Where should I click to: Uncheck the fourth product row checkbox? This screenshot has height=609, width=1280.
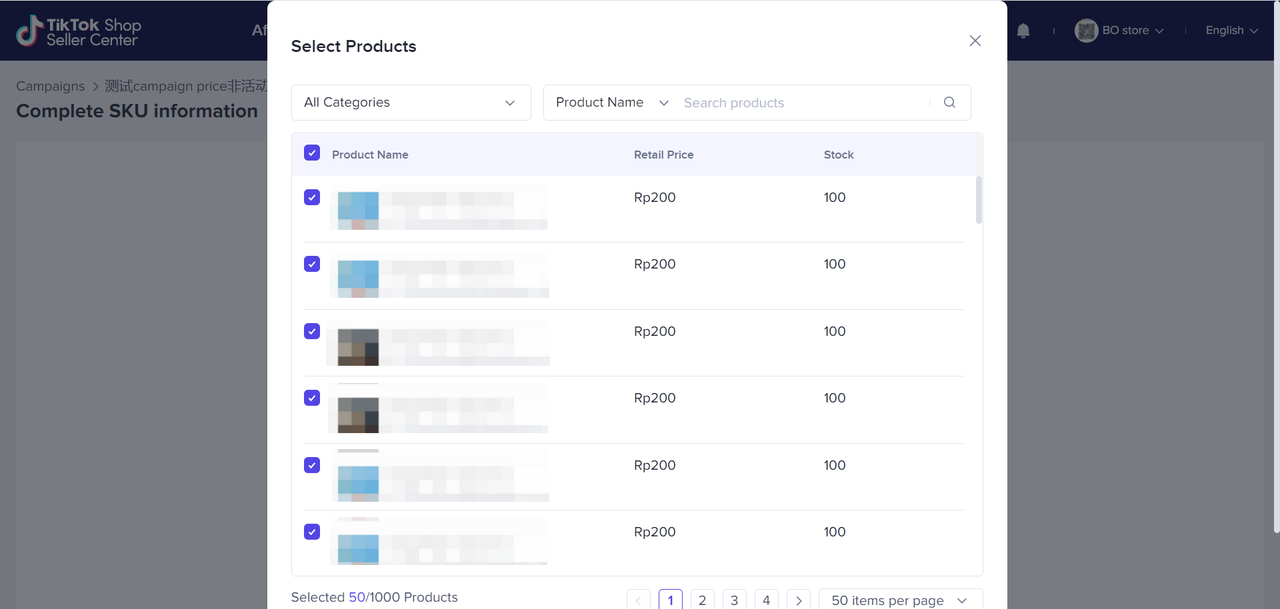click(x=312, y=398)
